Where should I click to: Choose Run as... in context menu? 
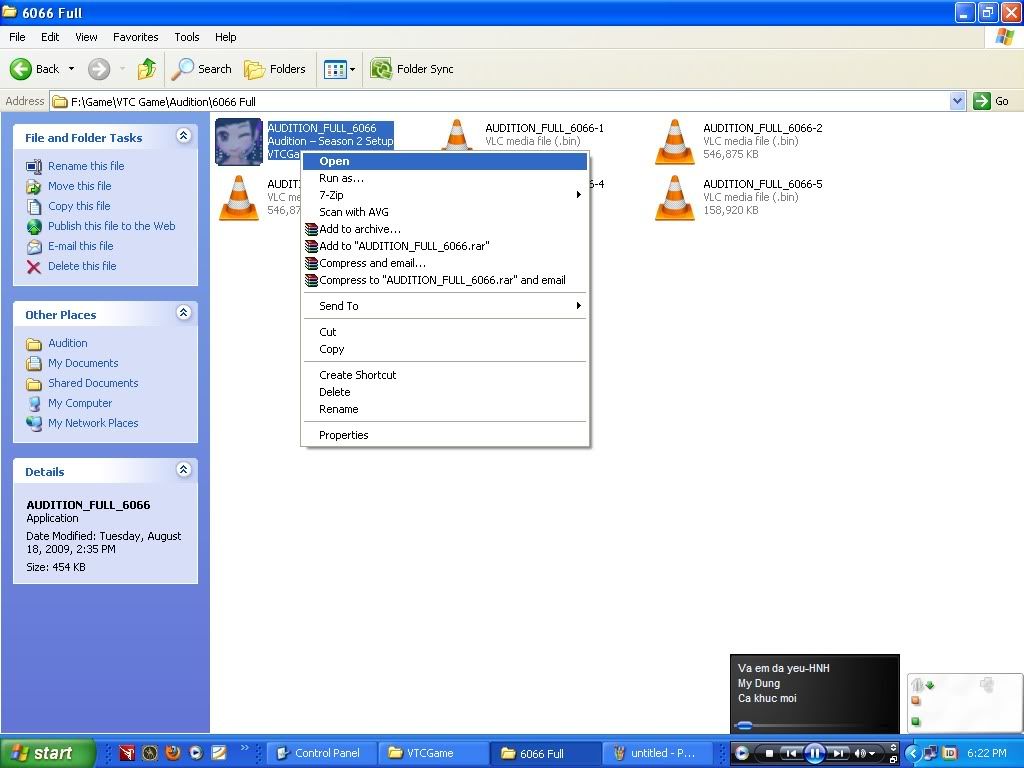(445, 178)
